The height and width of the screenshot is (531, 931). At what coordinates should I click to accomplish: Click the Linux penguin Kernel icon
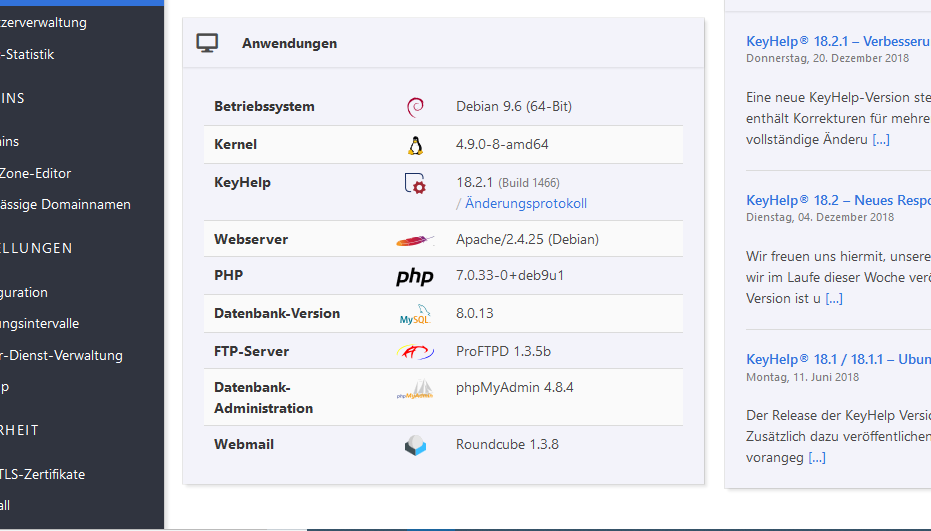[415, 145]
